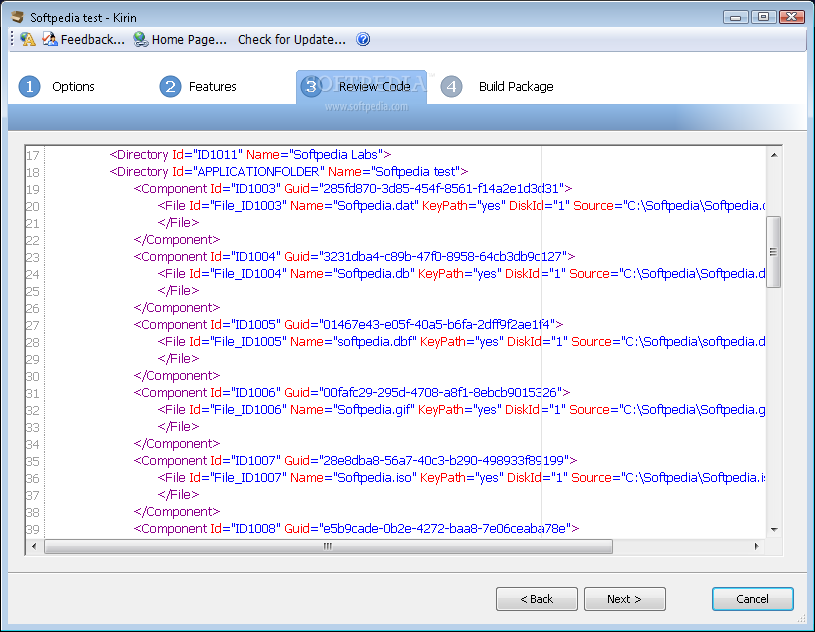Click line number 26 in gutter
Image resolution: width=815 pixels, height=632 pixels.
click(33, 309)
